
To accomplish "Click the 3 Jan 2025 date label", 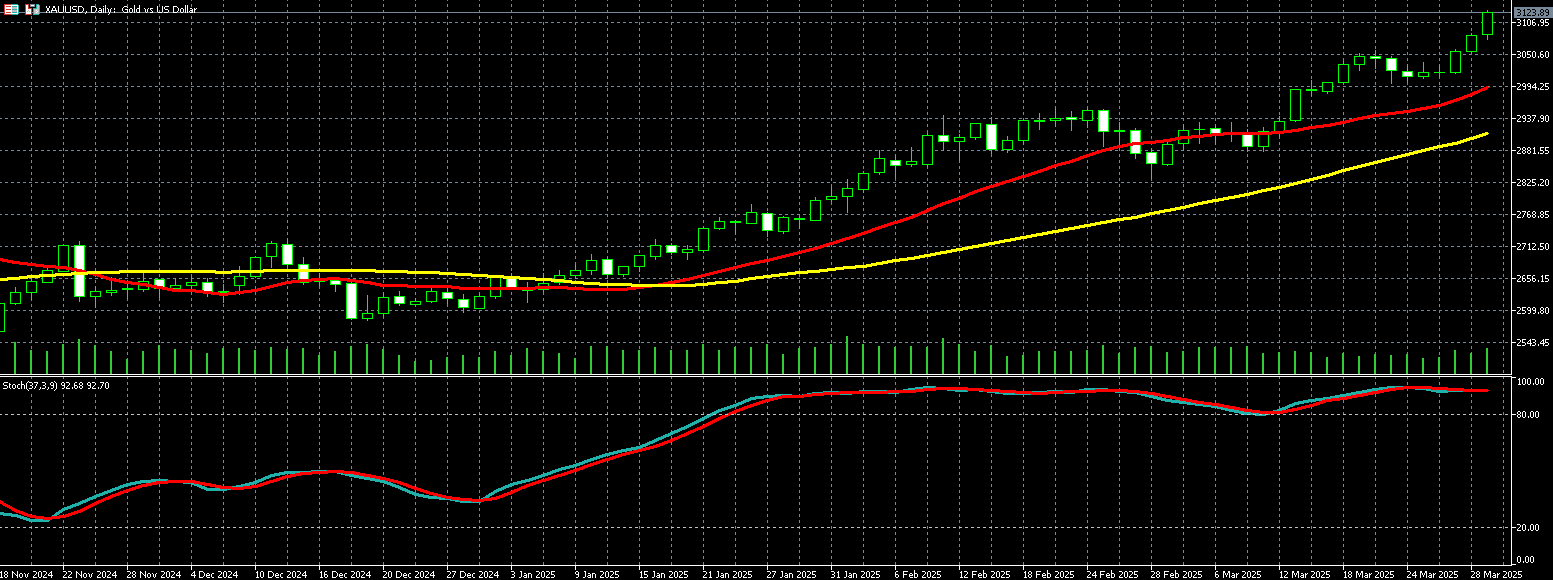I will point(533,574).
